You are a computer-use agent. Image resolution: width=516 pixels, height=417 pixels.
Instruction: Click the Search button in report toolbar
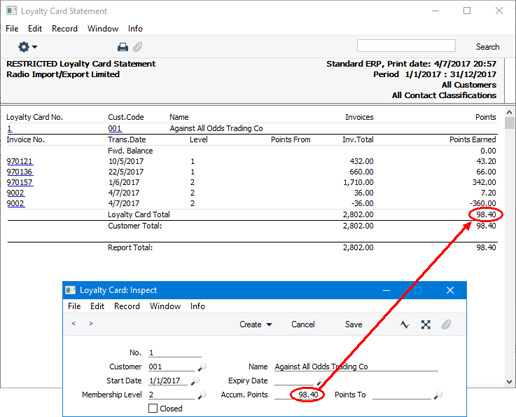click(488, 47)
